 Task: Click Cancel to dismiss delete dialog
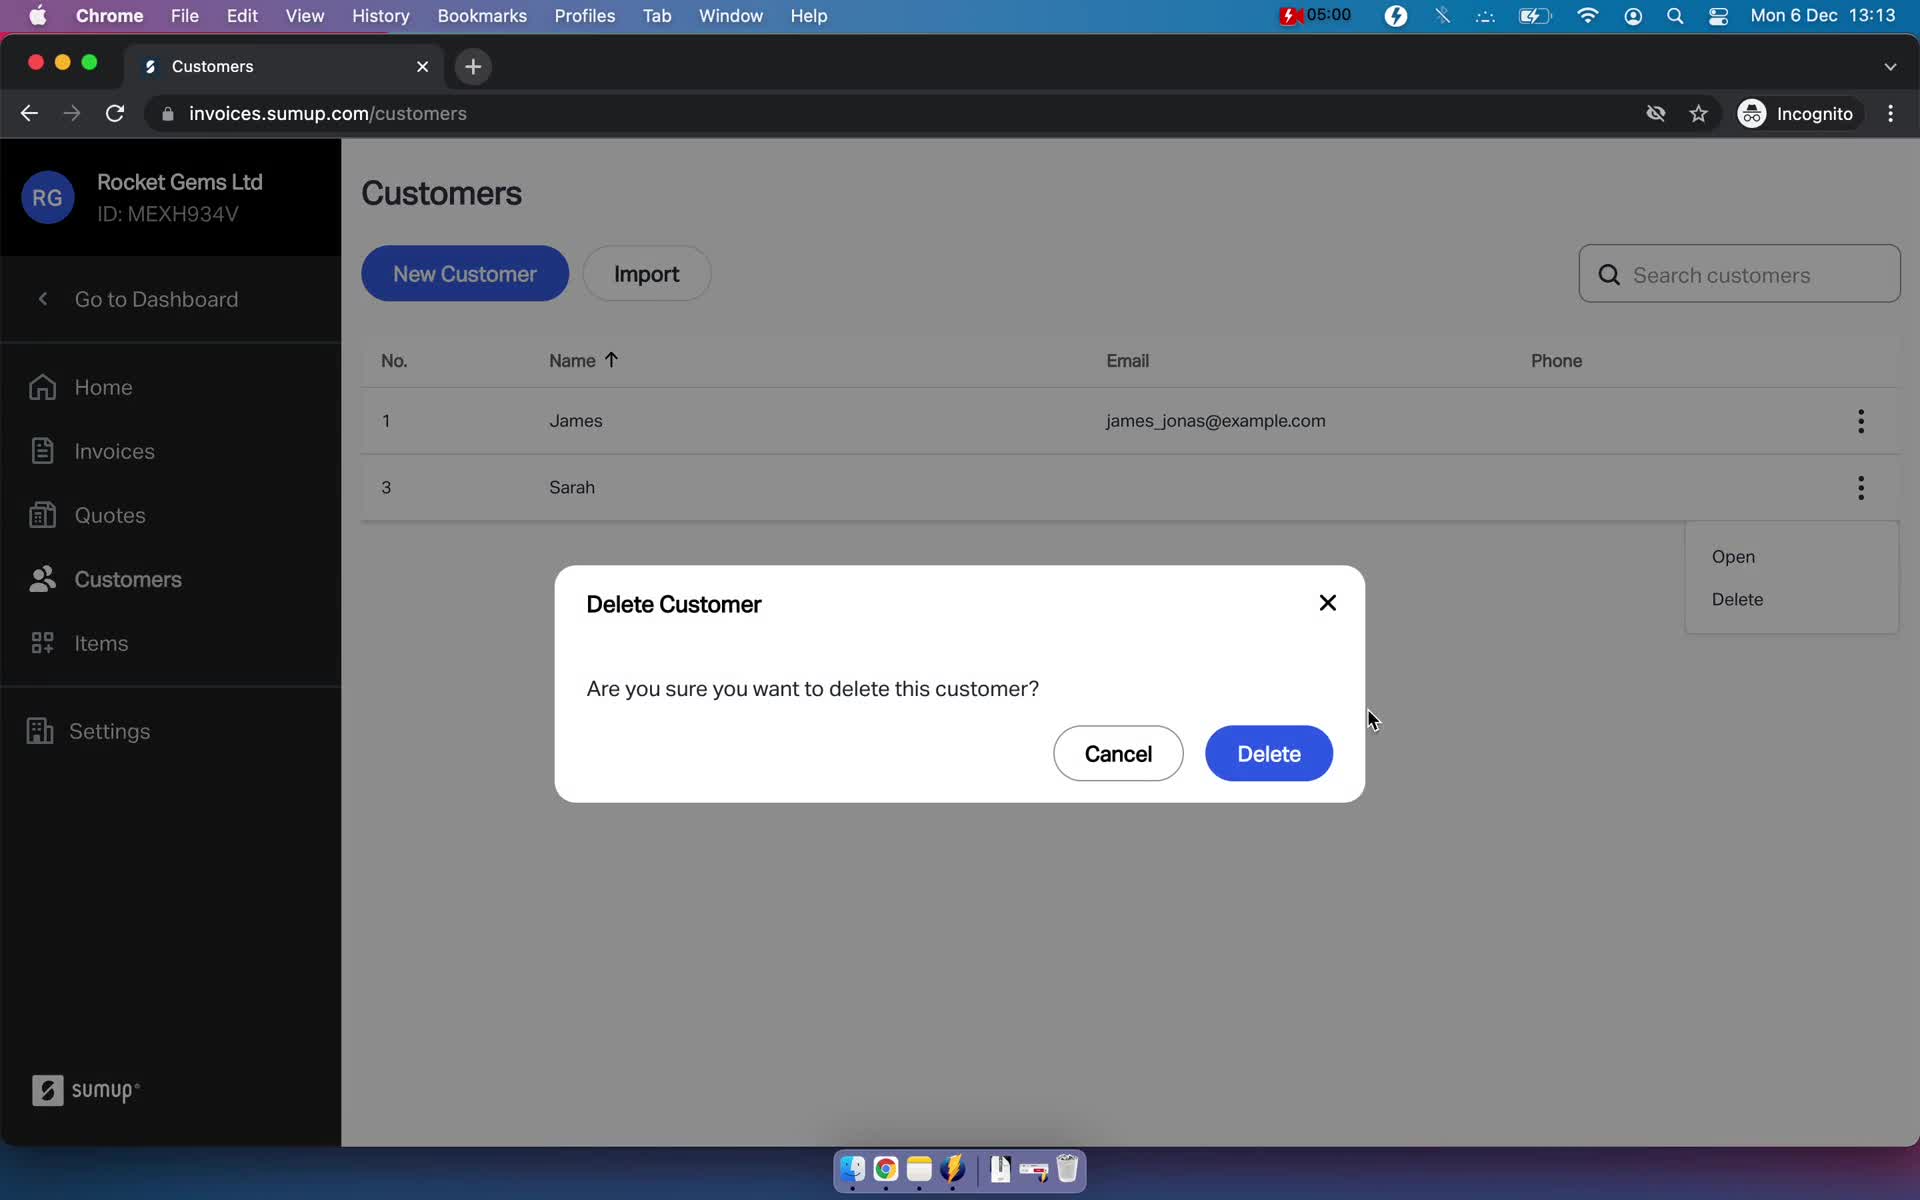(1118, 753)
